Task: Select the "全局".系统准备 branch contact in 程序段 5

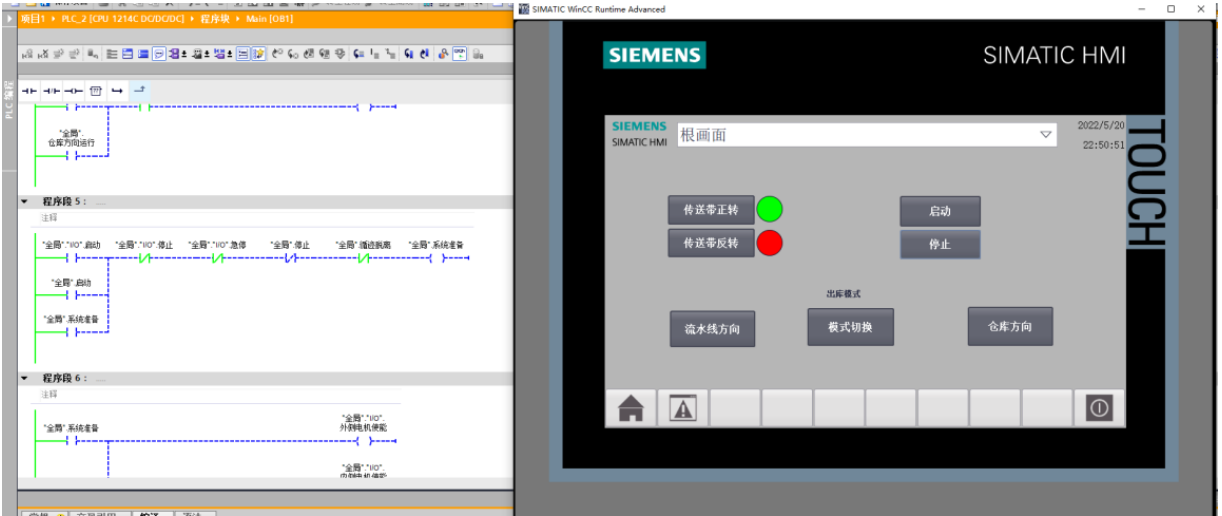Action: point(71,332)
